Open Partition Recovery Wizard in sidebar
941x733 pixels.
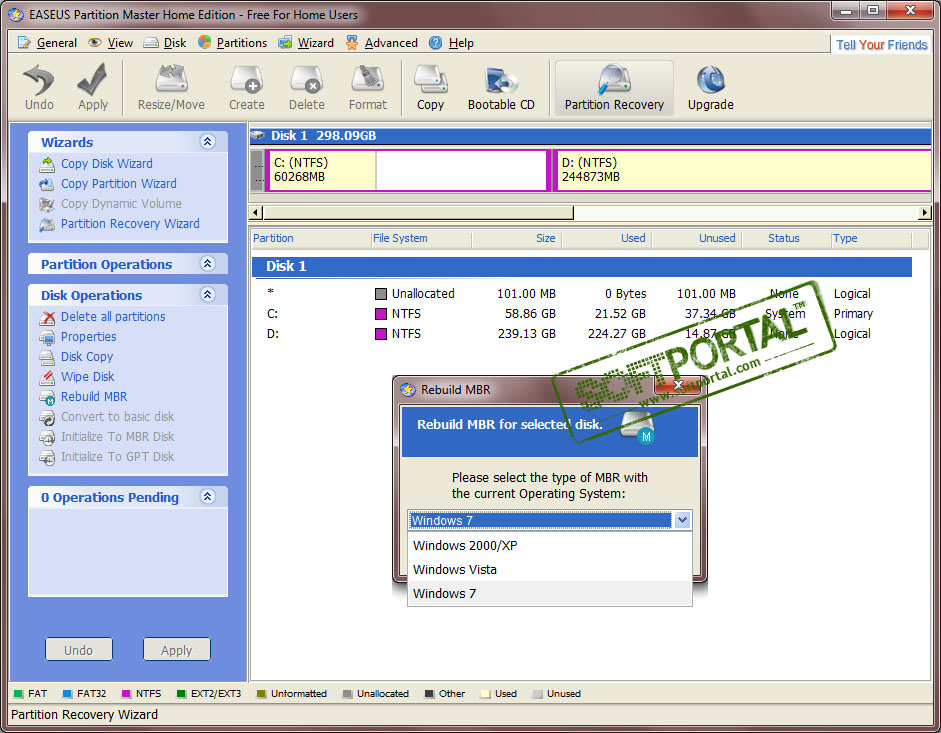tap(130, 223)
